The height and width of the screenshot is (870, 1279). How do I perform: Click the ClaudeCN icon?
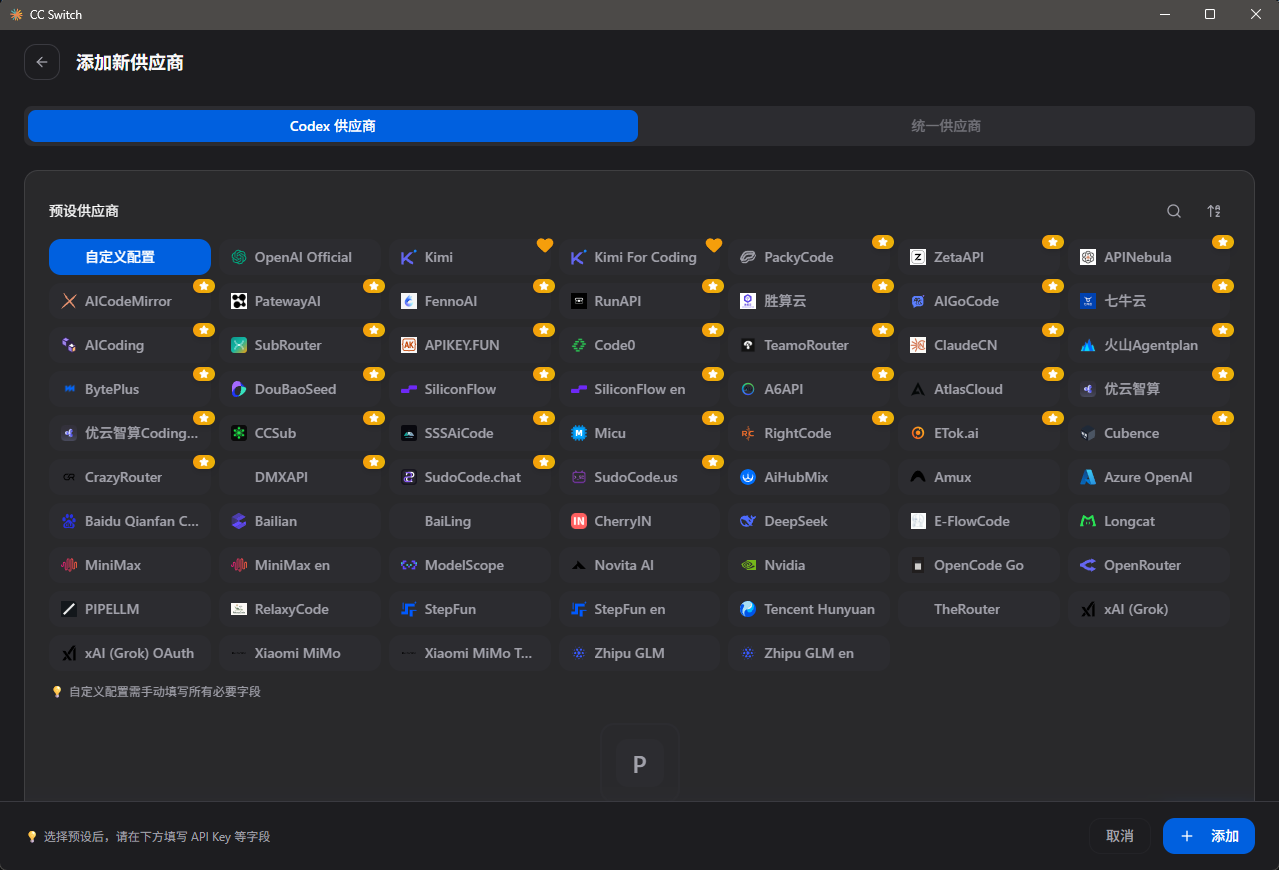coord(918,345)
